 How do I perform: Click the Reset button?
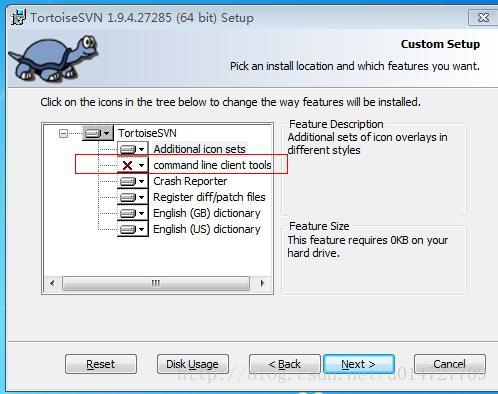101,364
